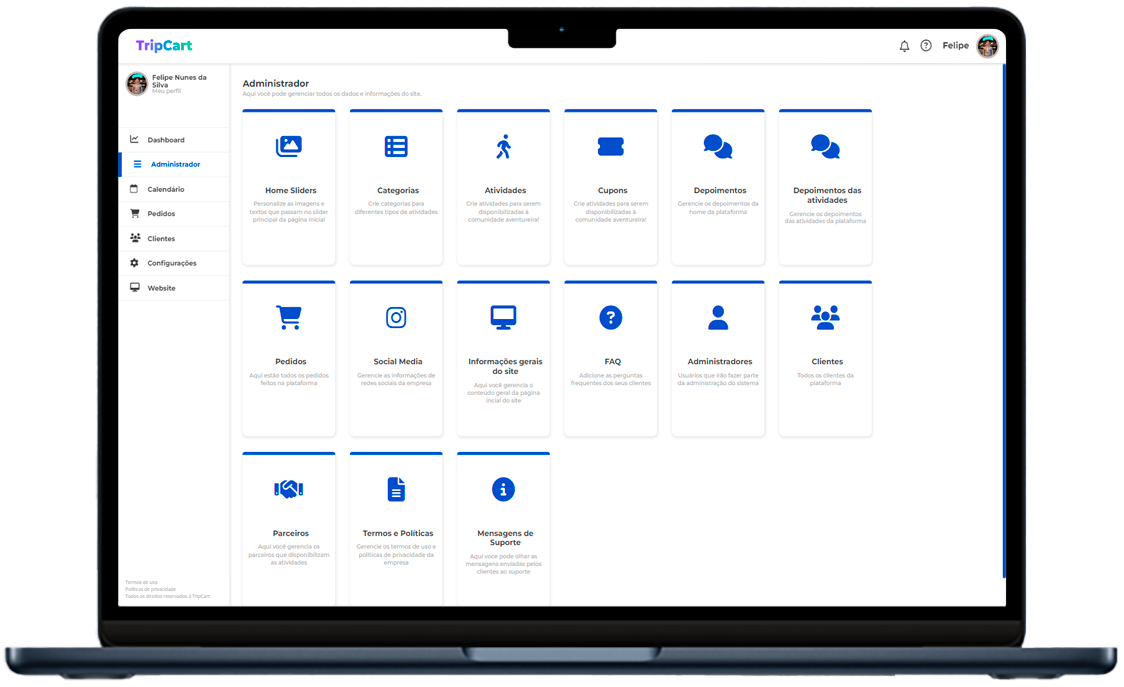Open Configurações in the sidebar

(172, 263)
